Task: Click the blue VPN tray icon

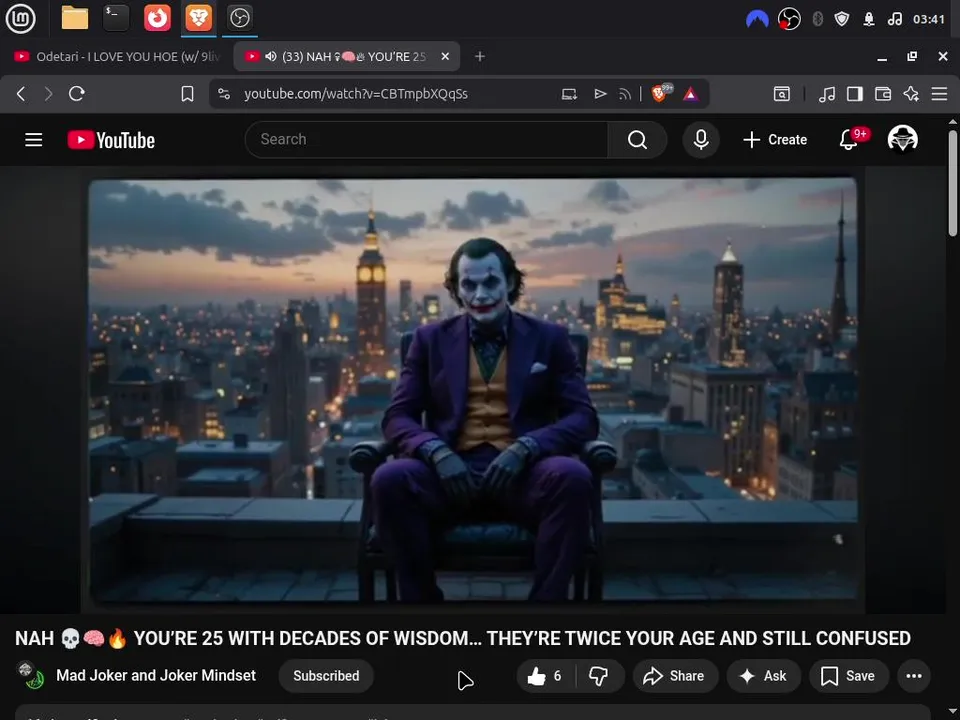Action: pos(757,20)
